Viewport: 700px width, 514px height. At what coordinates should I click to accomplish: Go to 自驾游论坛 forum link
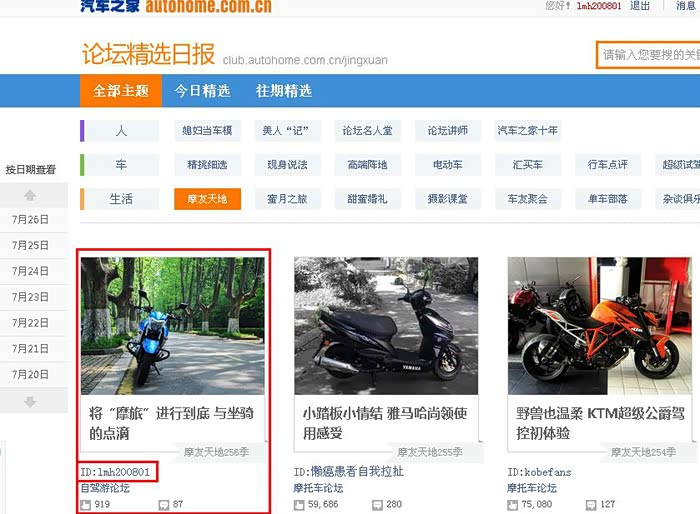click(x=105, y=488)
